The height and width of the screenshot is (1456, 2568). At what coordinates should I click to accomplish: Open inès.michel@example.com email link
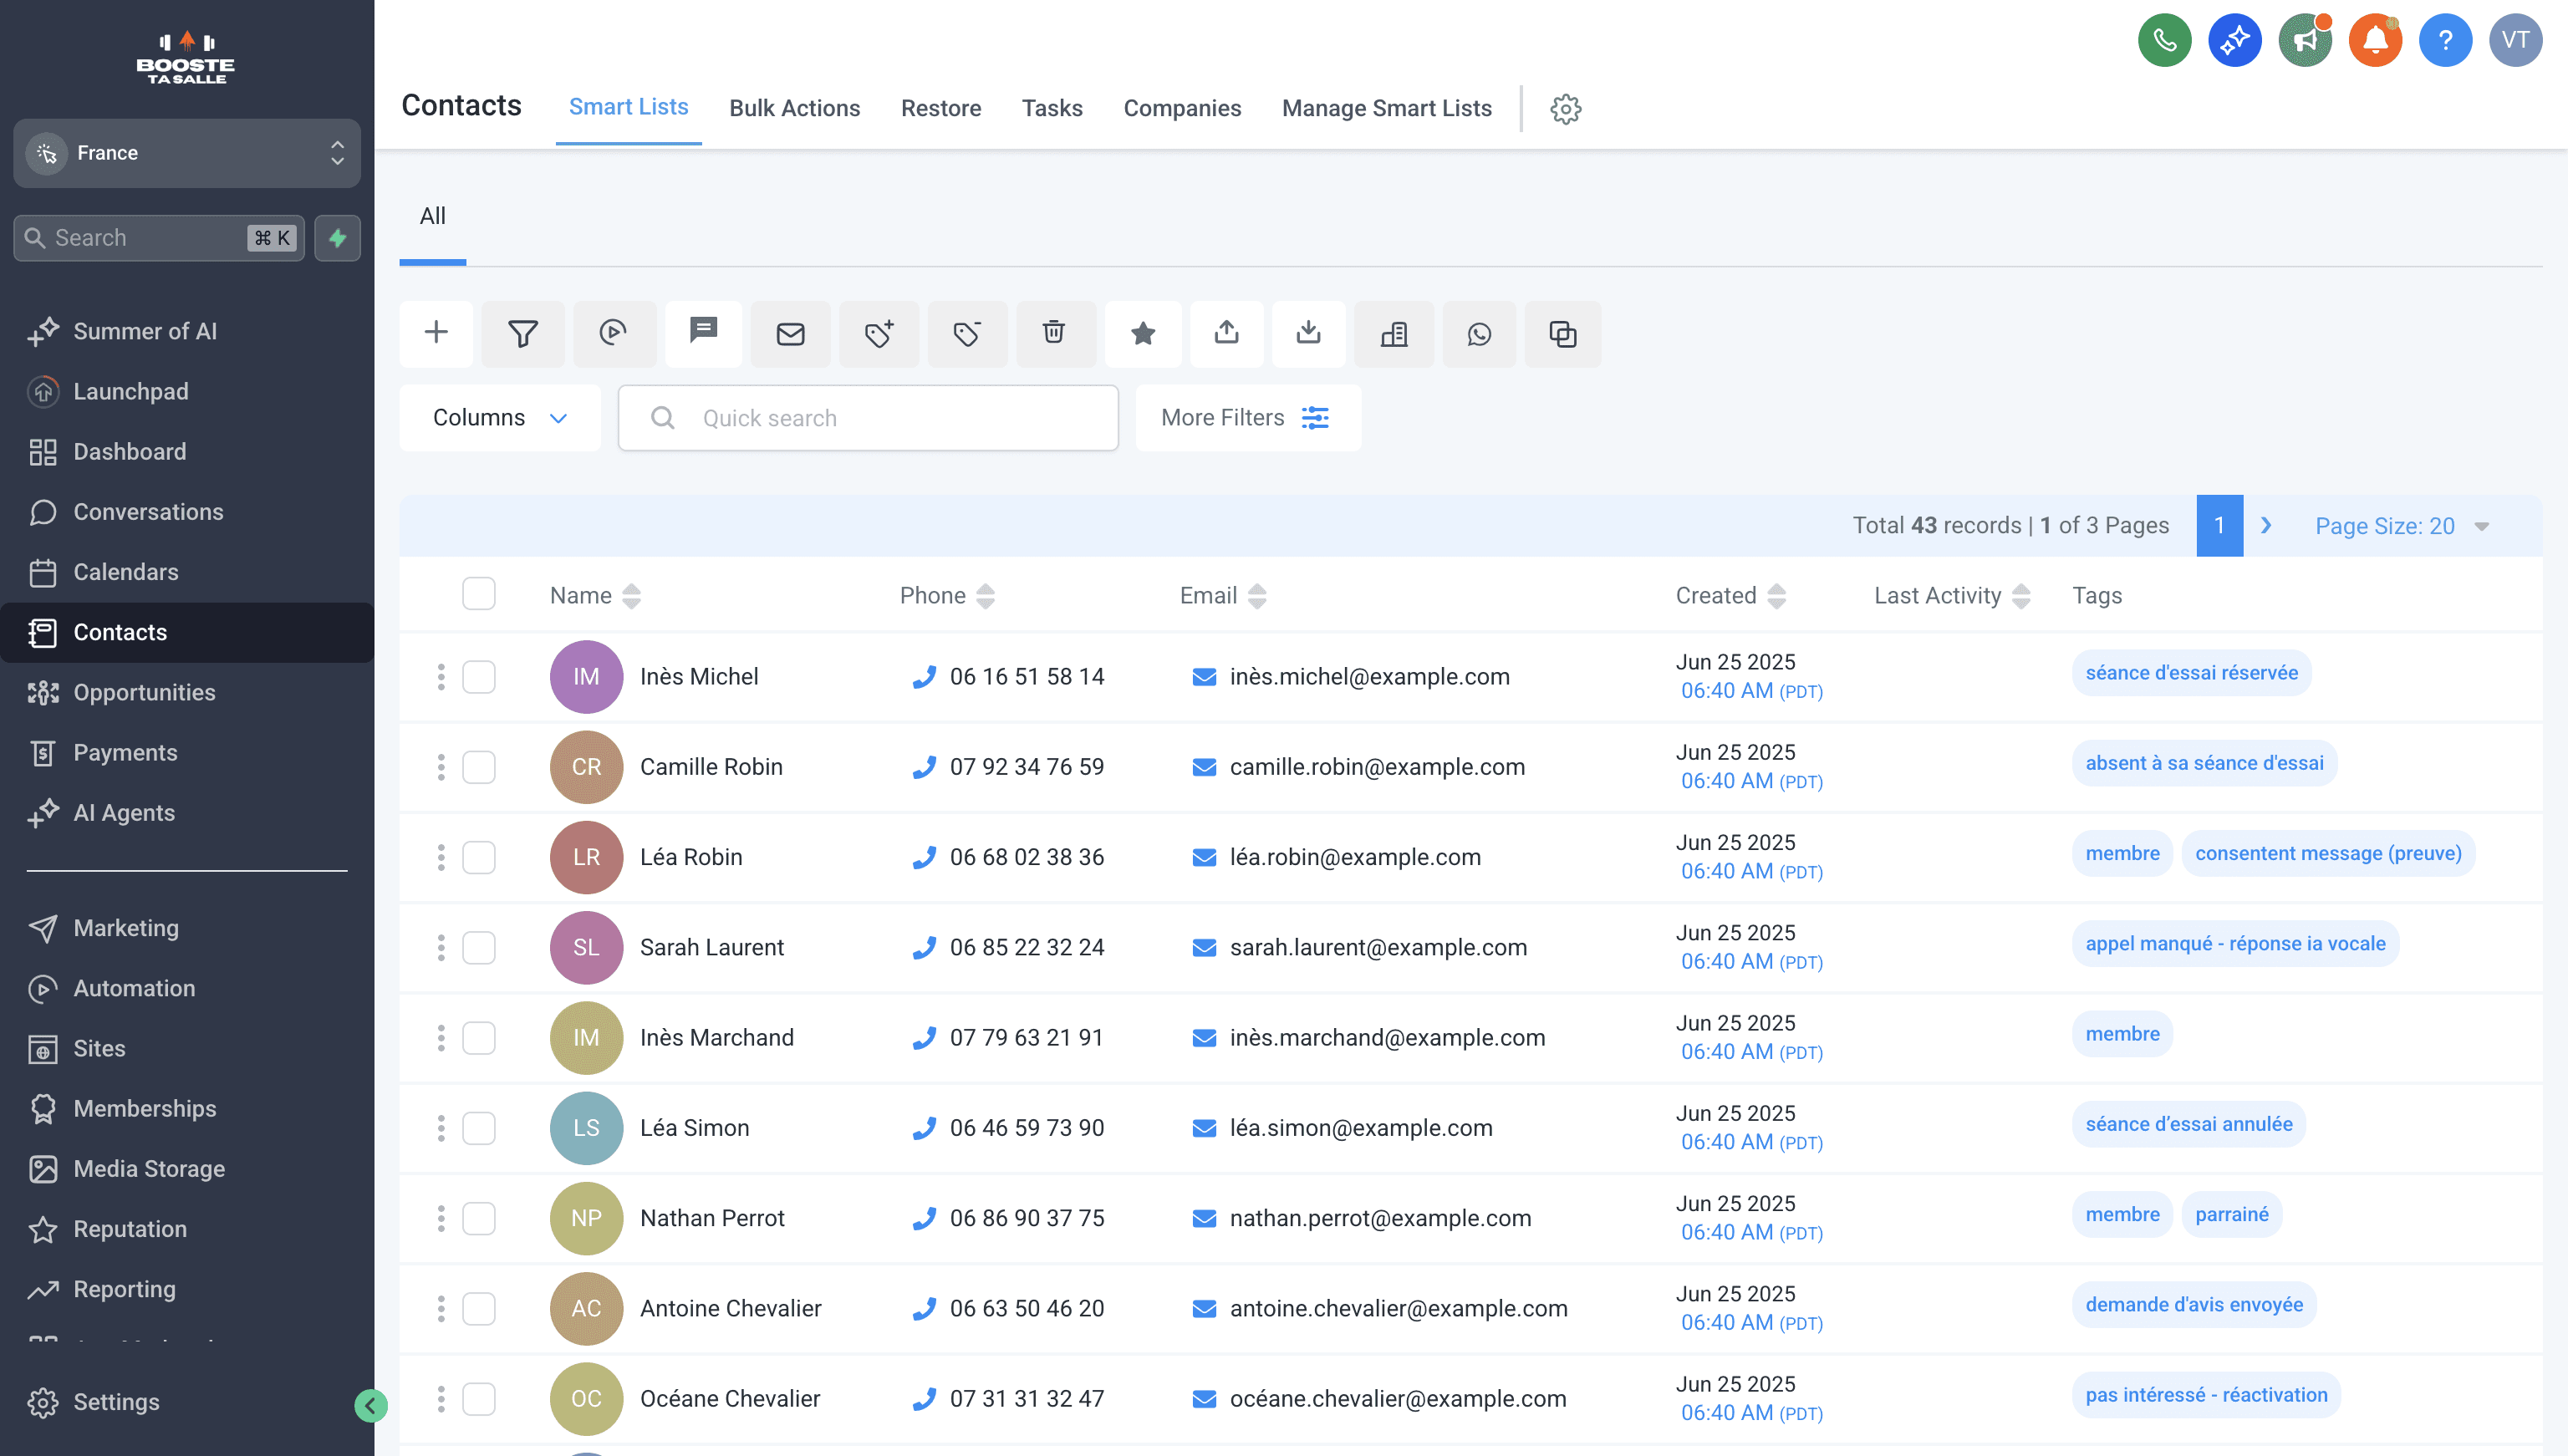tap(1369, 677)
